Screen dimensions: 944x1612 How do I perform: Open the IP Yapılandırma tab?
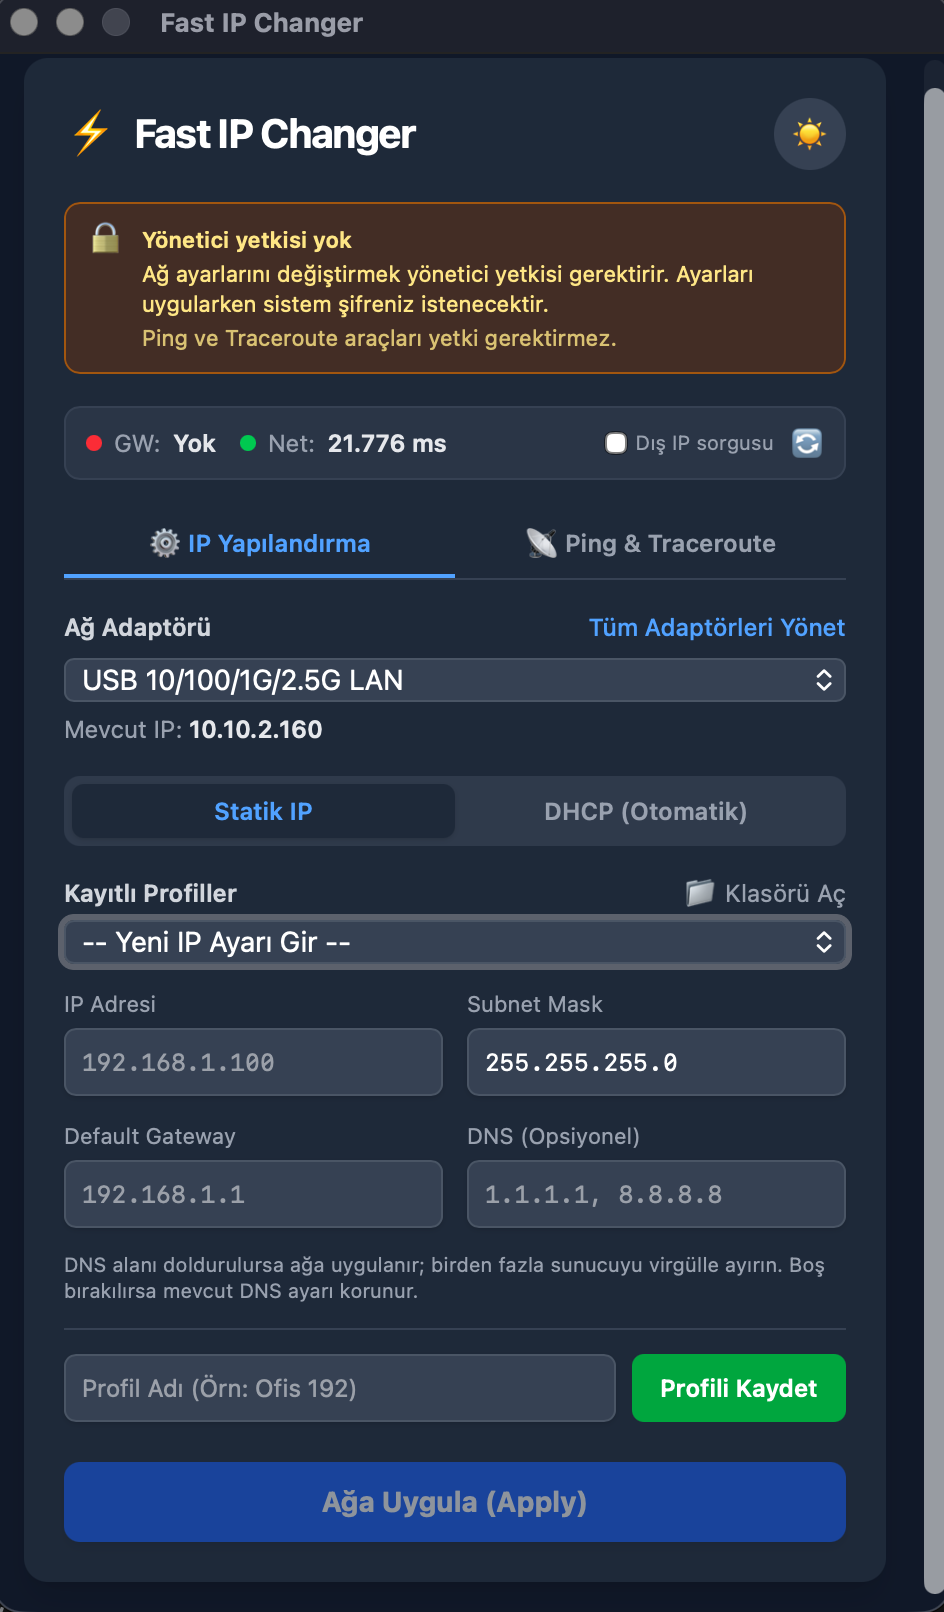[x=260, y=543]
